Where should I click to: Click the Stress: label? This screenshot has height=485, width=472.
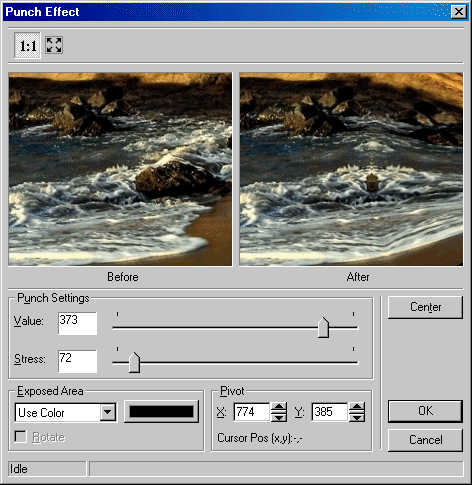(x=30, y=359)
